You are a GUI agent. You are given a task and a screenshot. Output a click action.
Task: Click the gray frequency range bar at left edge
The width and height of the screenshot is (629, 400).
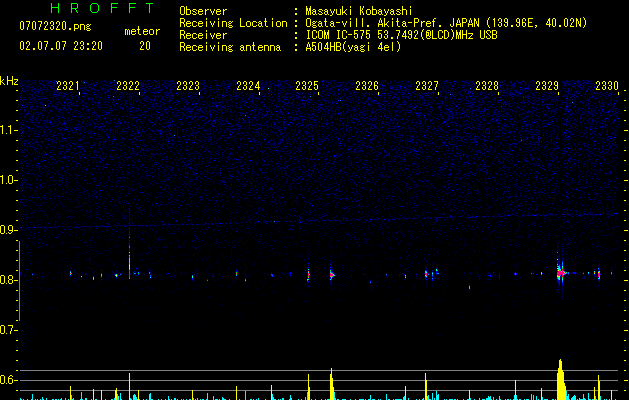coord(19,281)
